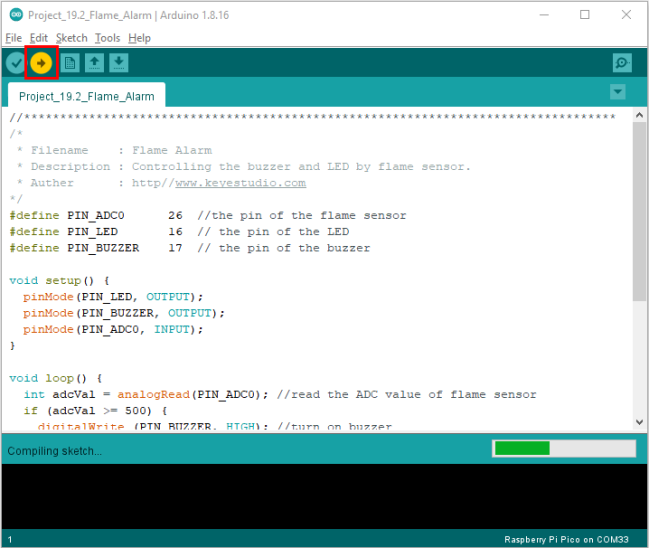Viewport: 650px width, 548px height.
Task: Click 'void setup() {' line
Action: pos(59,281)
